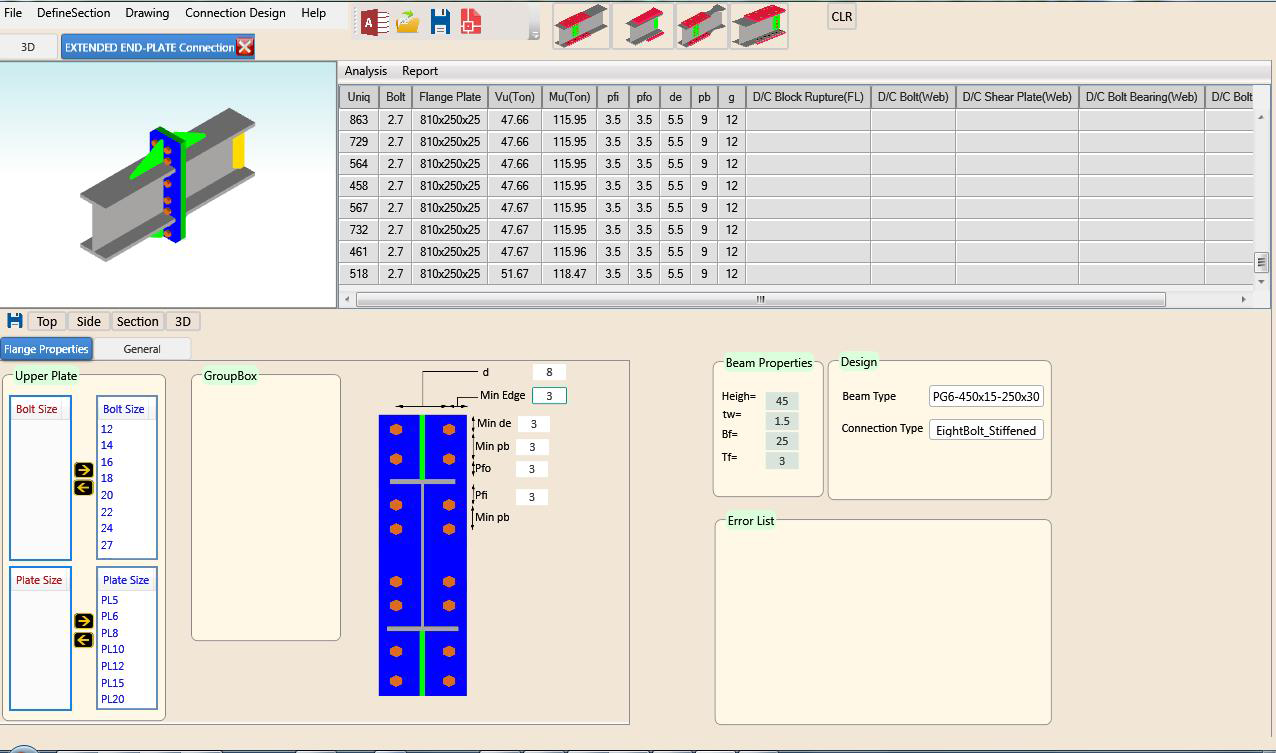Expand the toolbar overflow dropdown arrow
Screen dimensions: 1276x753
(534, 35)
